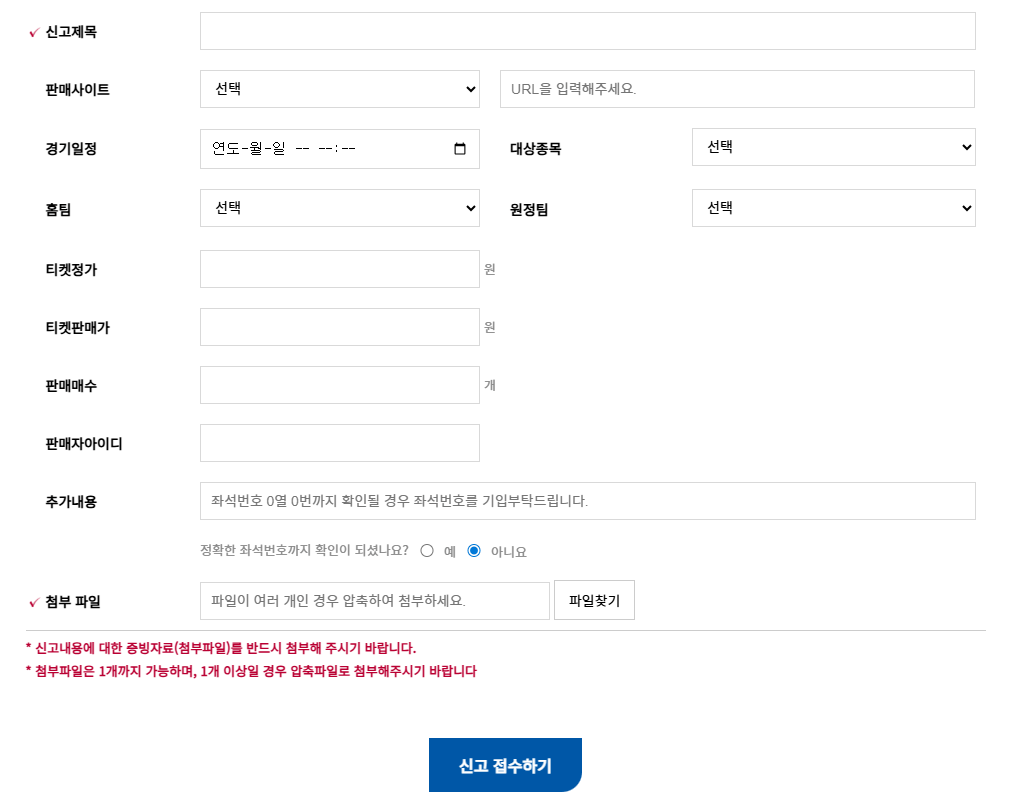Click the 신고제목 required checkmark icon

pyautogui.click(x=34, y=33)
